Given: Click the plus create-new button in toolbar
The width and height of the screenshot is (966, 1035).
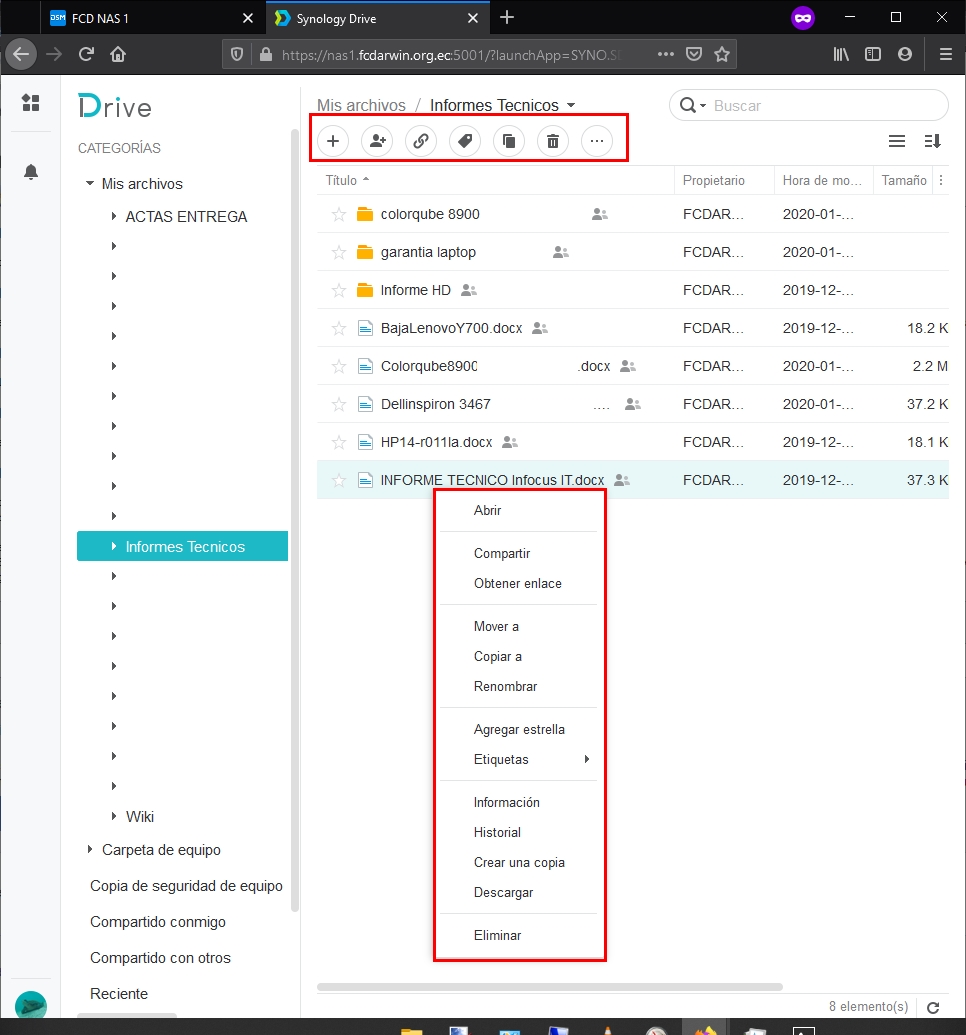Looking at the screenshot, I should [333, 141].
